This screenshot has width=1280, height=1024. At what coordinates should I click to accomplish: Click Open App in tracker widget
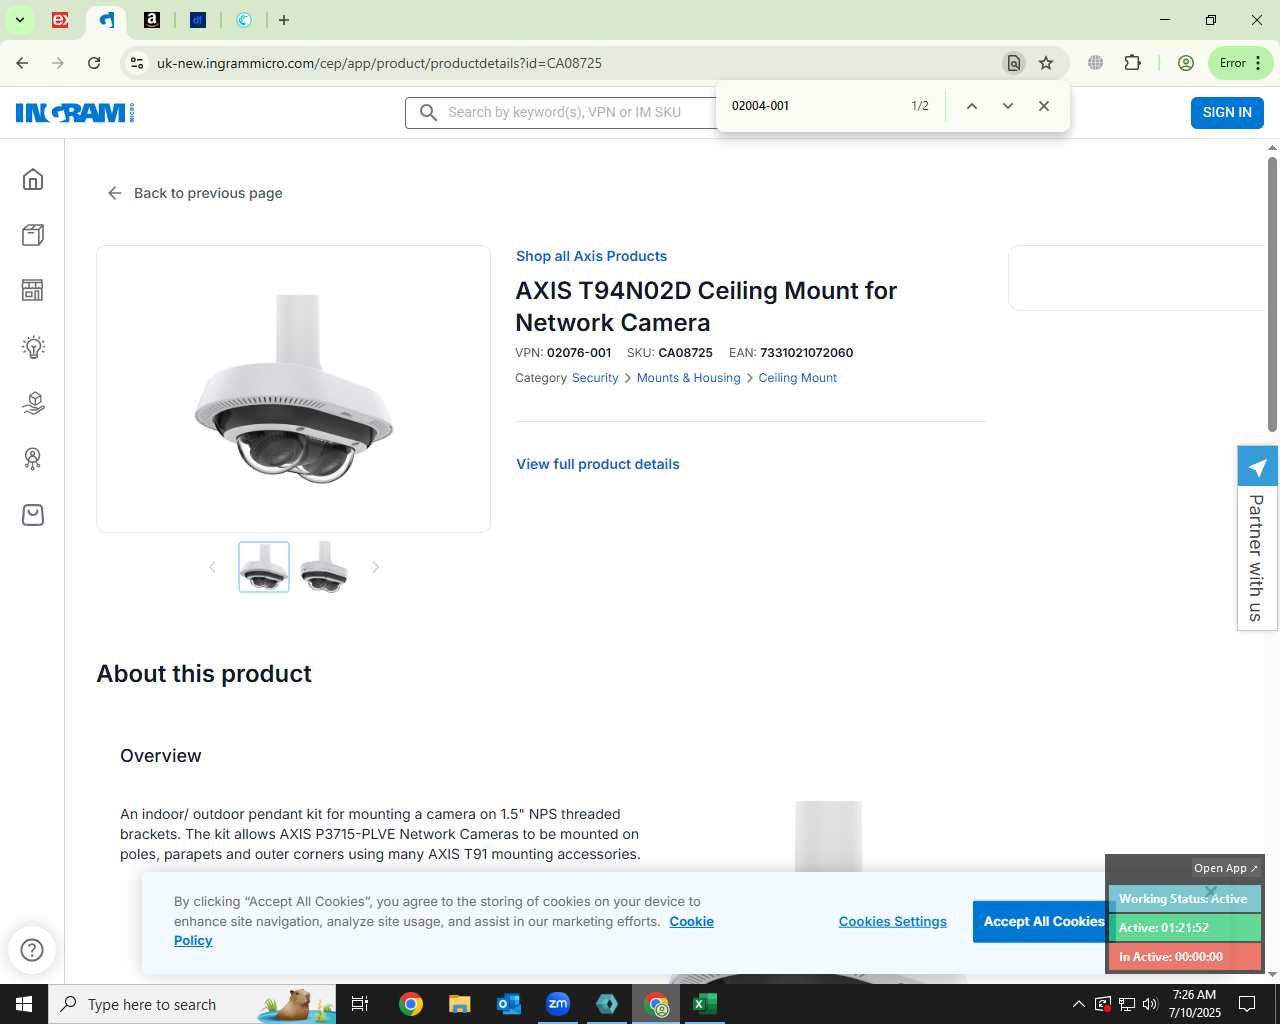1225,868
